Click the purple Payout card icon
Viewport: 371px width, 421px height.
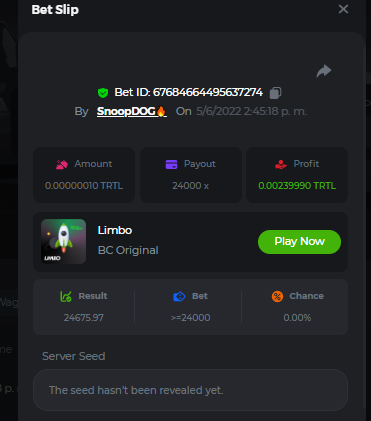pyautogui.click(x=171, y=164)
